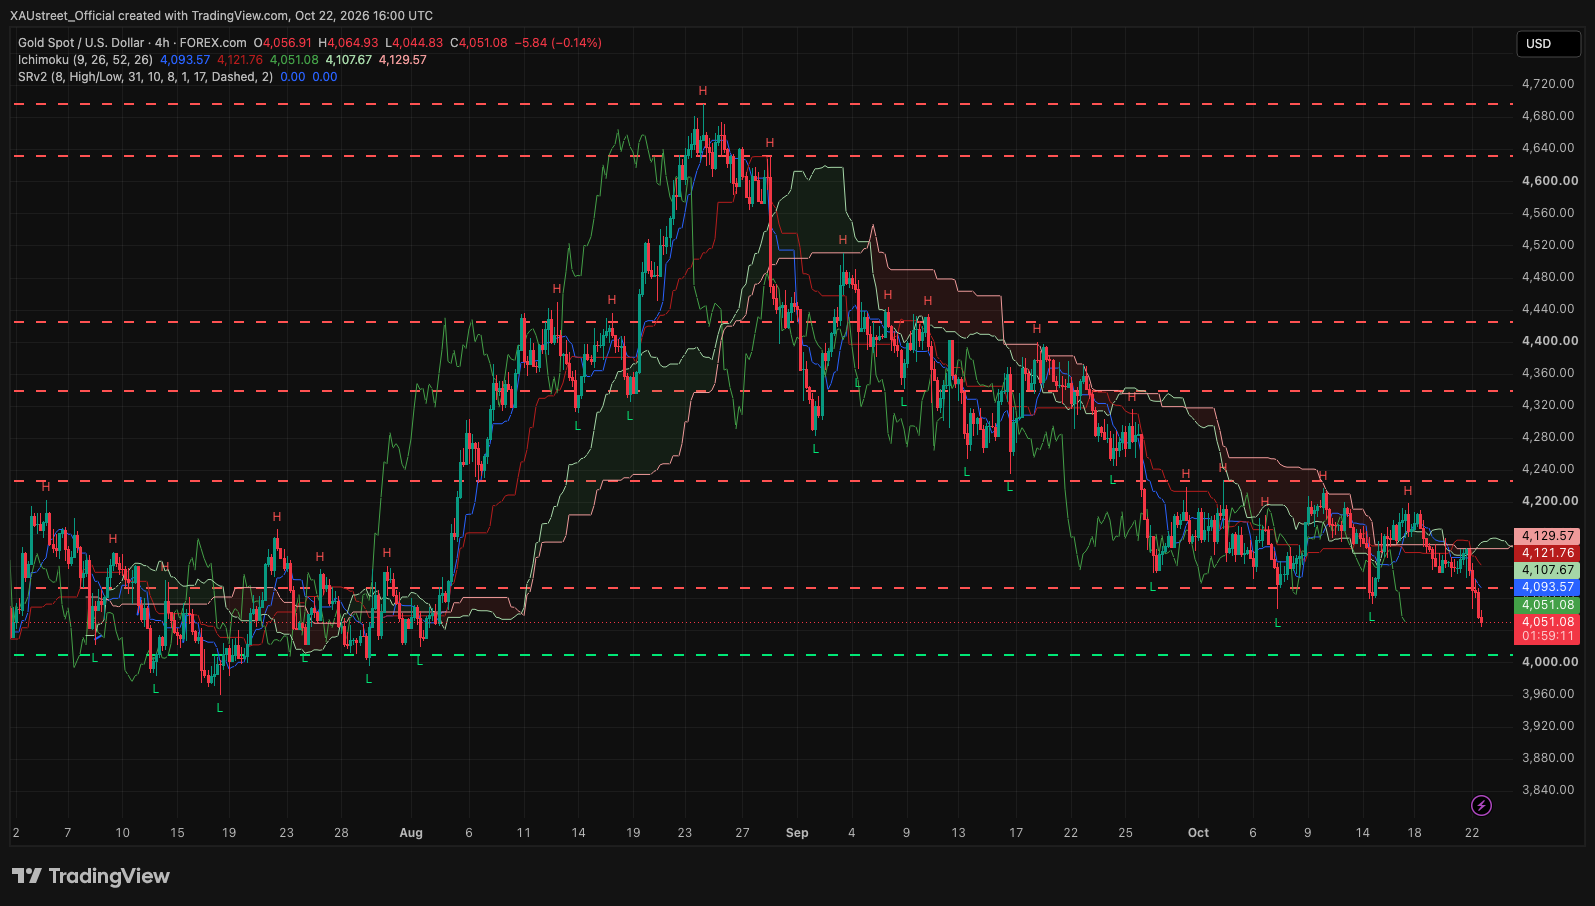Screen dimensions: 1595x906
Task: Click the 4,200.00 price scale label
Action: [1550, 501]
